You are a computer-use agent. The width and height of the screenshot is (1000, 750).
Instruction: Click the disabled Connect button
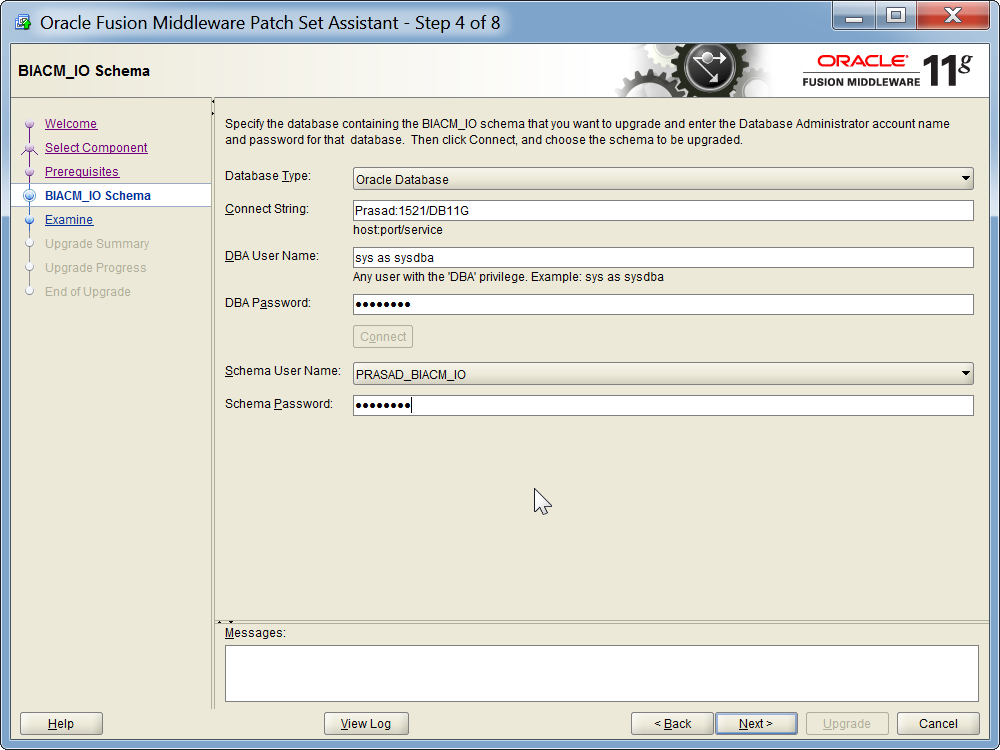(383, 337)
